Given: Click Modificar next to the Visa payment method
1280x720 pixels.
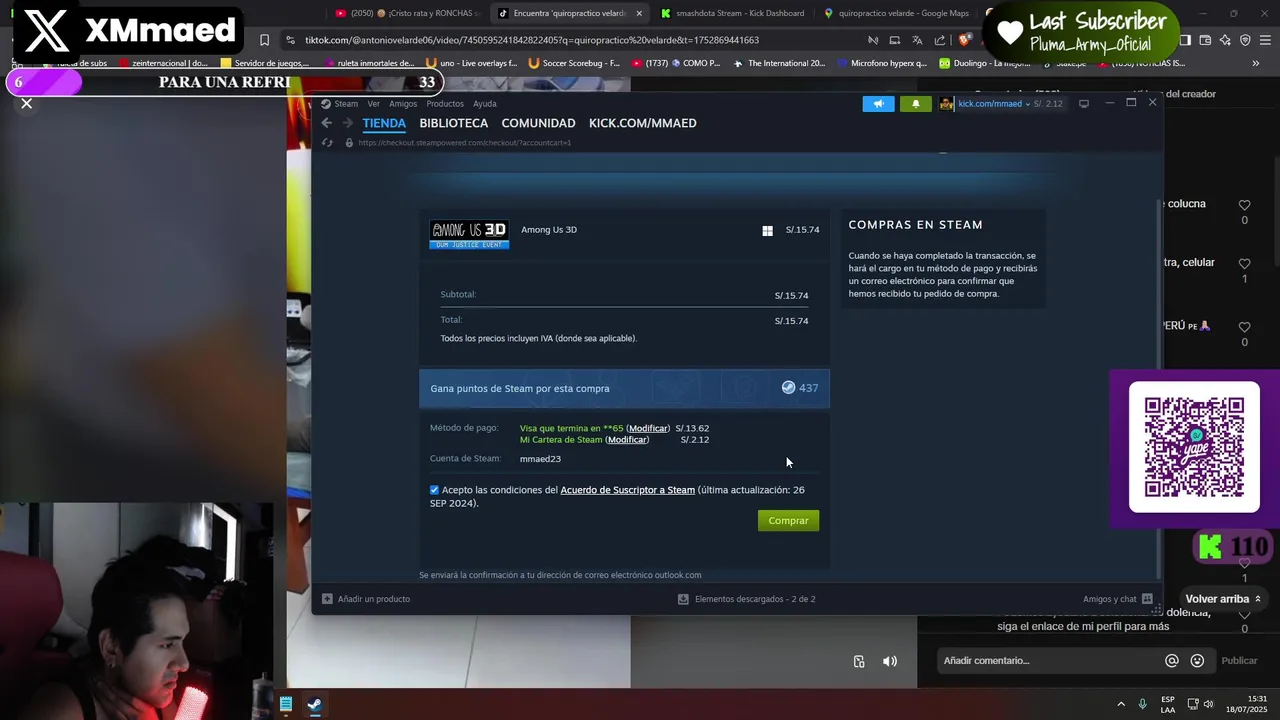Looking at the screenshot, I should tap(648, 428).
